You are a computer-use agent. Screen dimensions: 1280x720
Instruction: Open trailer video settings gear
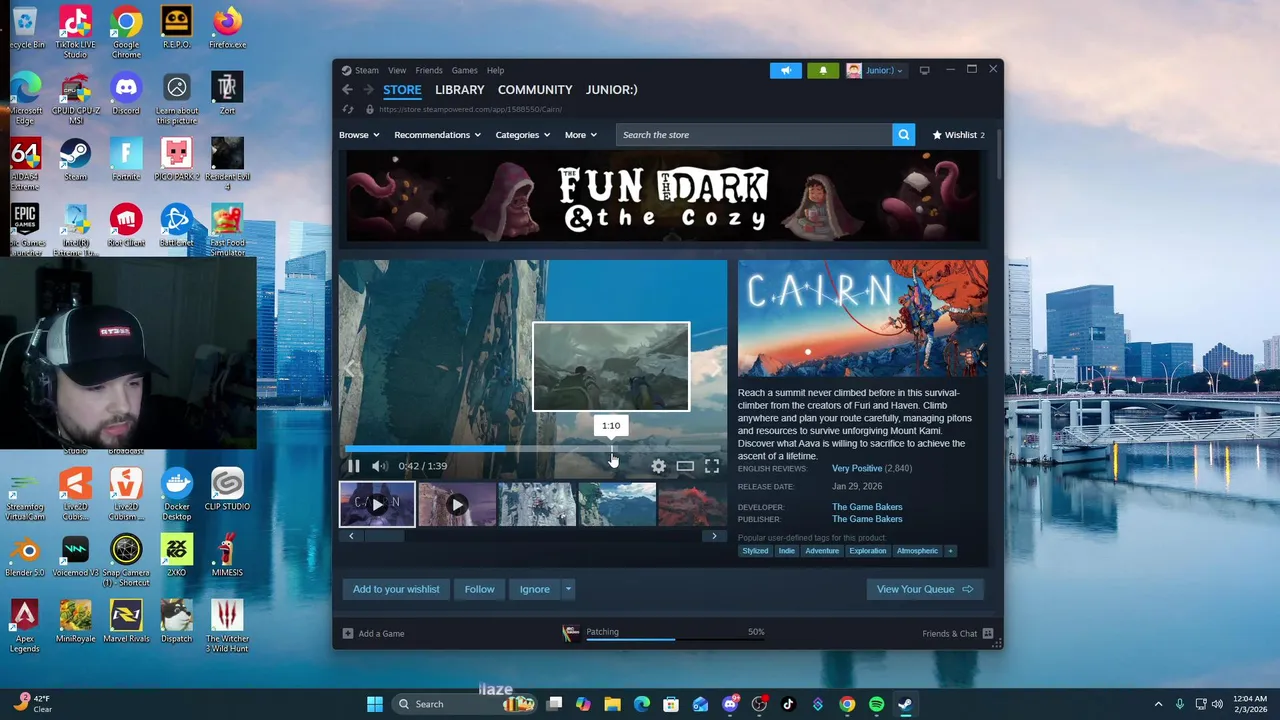click(658, 466)
